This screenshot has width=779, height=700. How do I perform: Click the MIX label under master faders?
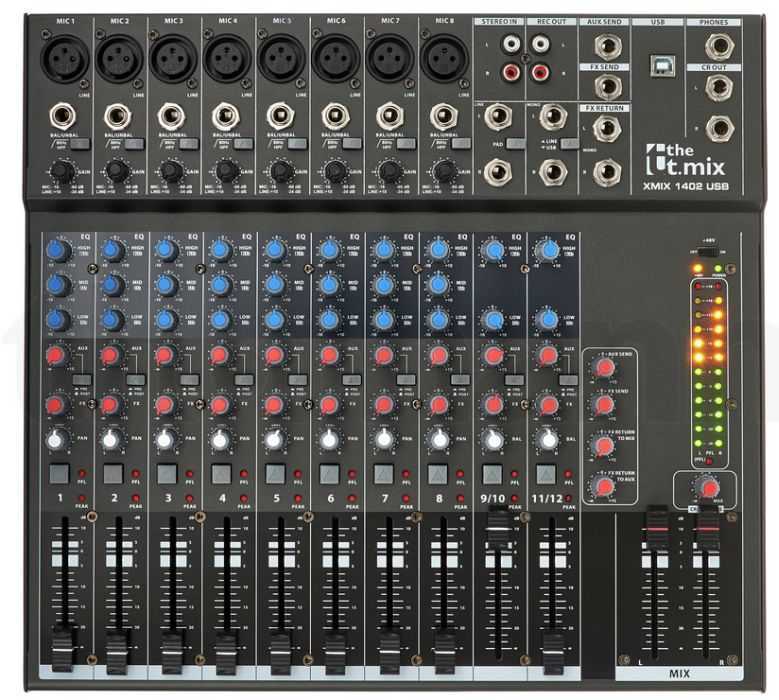679,674
